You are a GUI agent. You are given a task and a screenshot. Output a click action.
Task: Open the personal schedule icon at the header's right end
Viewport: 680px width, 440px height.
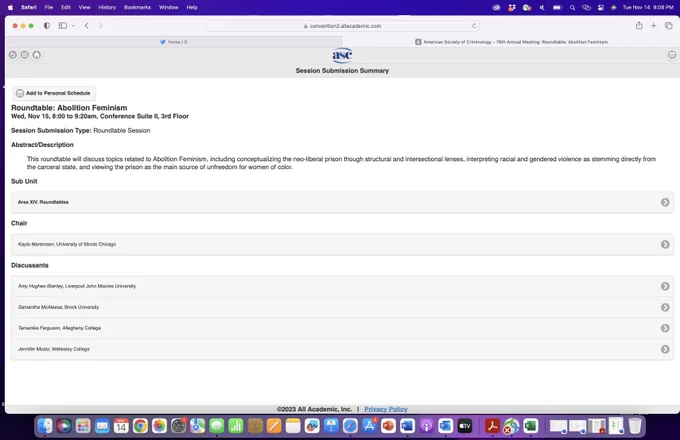point(671,55)
